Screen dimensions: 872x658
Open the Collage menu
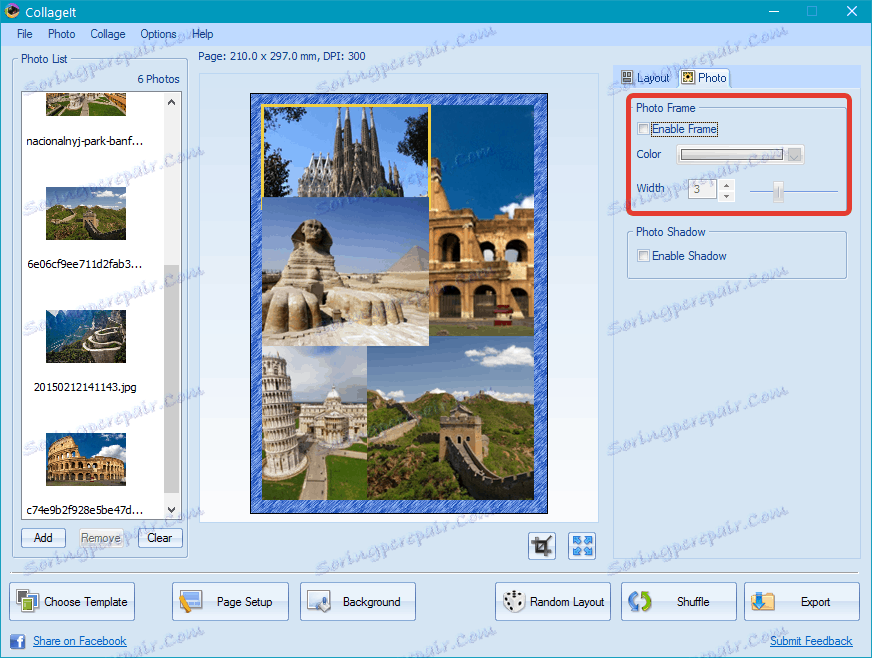108,34
